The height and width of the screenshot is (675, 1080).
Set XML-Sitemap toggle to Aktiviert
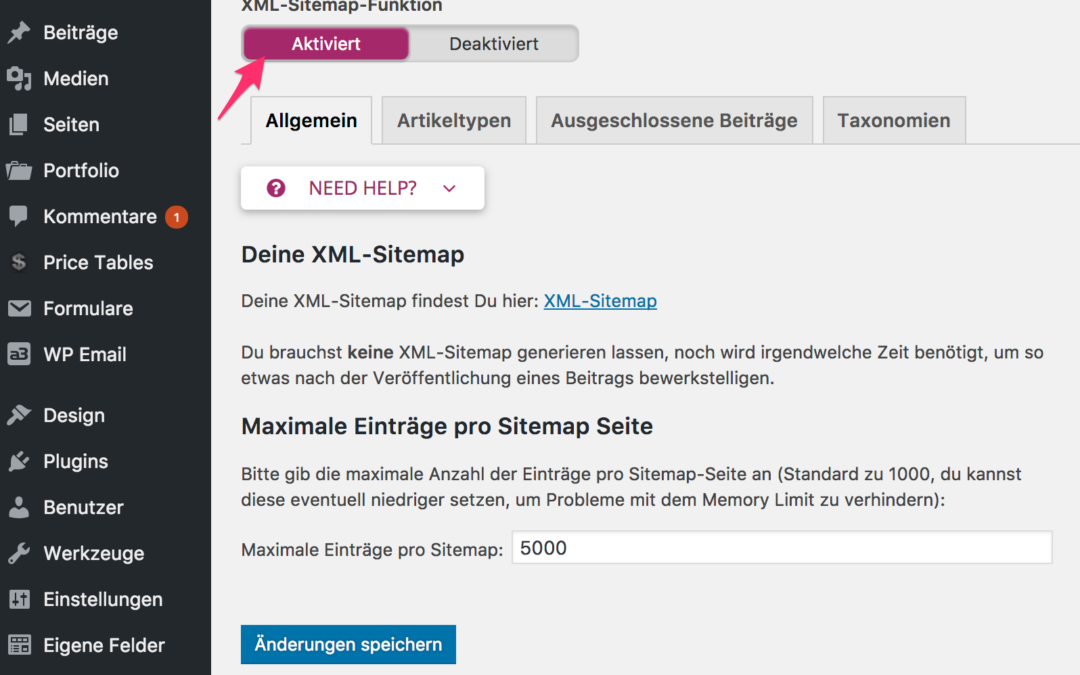[326, 44]
